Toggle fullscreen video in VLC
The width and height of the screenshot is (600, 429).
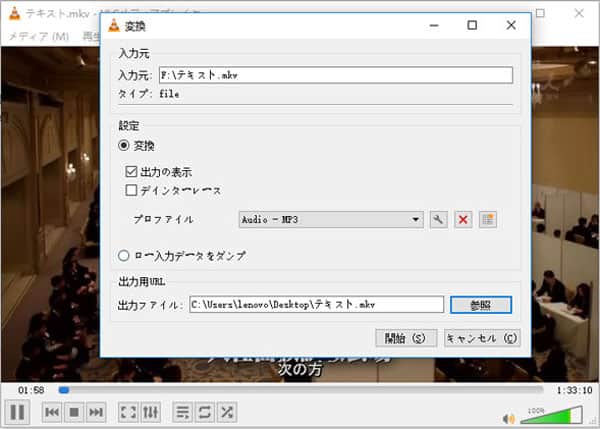(128, 412)
